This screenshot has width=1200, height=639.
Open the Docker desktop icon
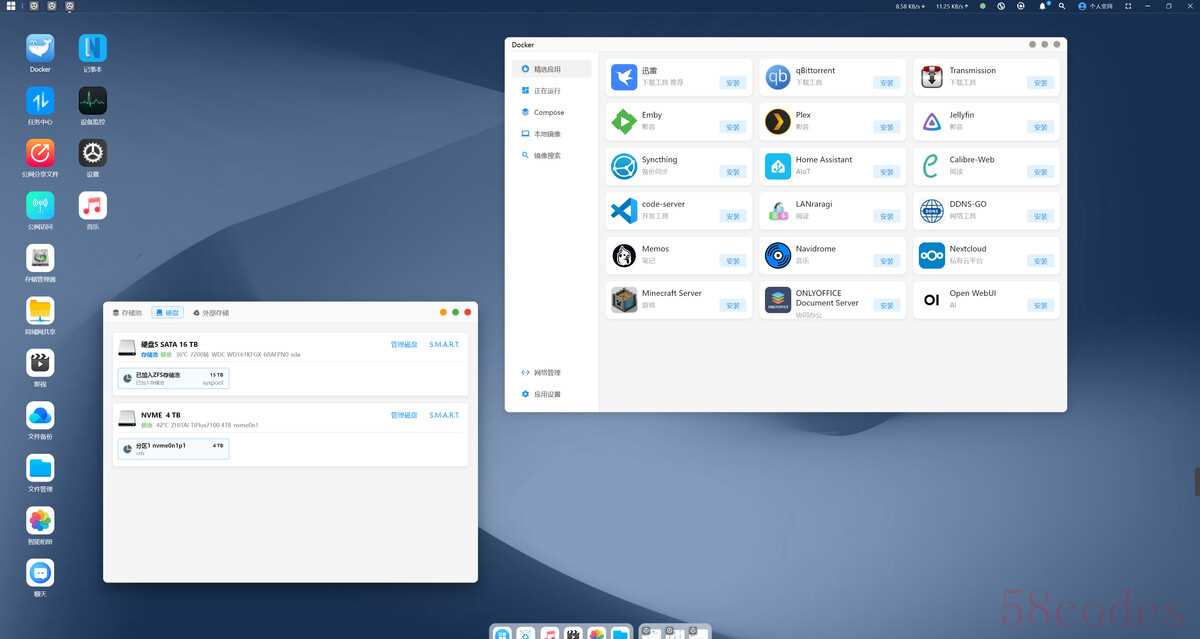[x=40, y=48]
